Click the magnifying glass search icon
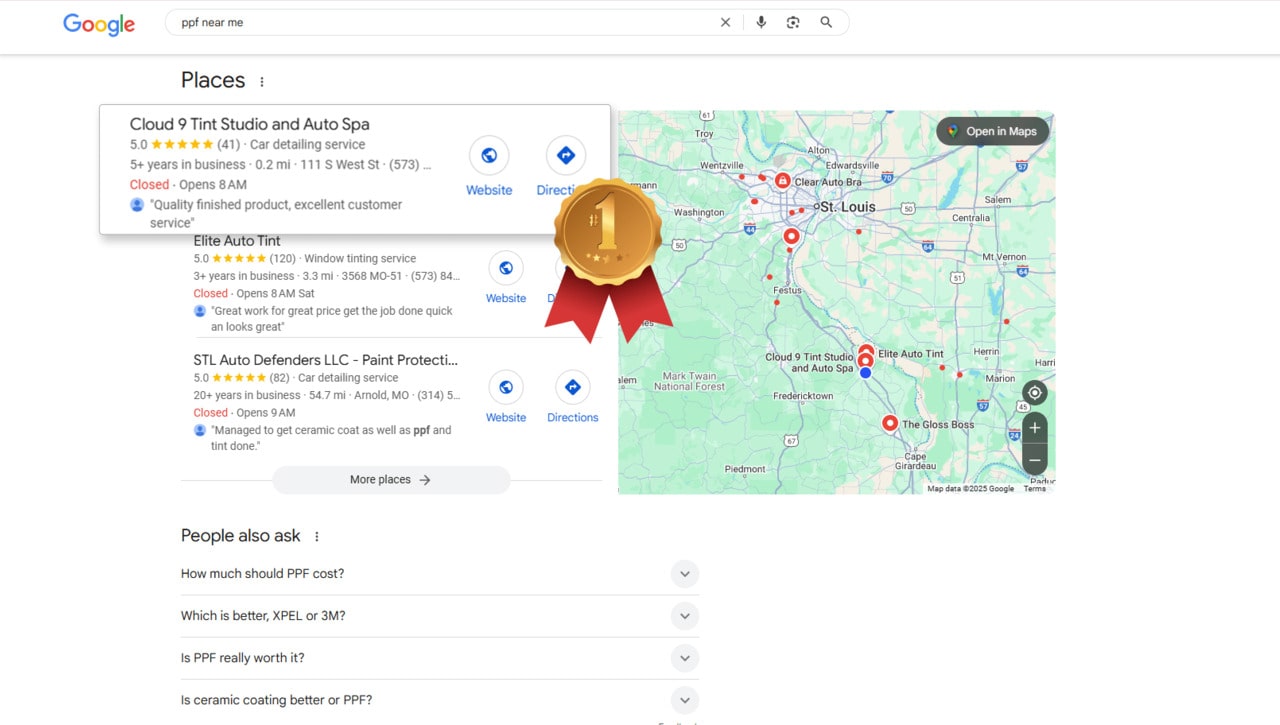This screenshot has height=725, width=1280. click(826, 22)
